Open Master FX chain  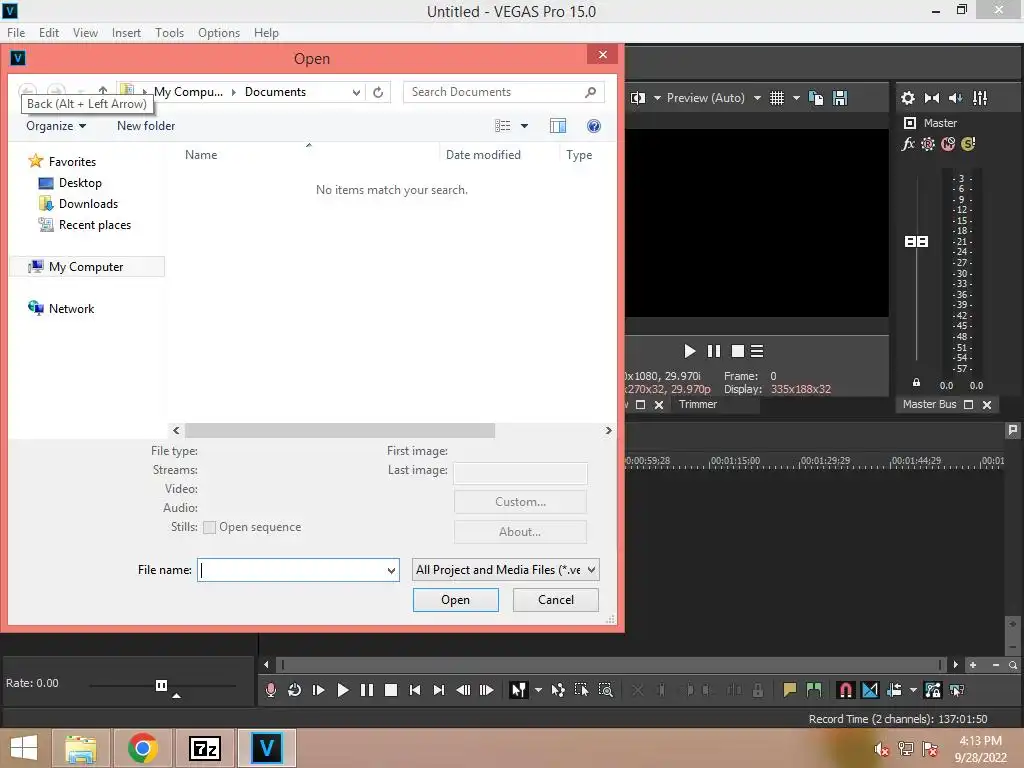click(908, 144)
